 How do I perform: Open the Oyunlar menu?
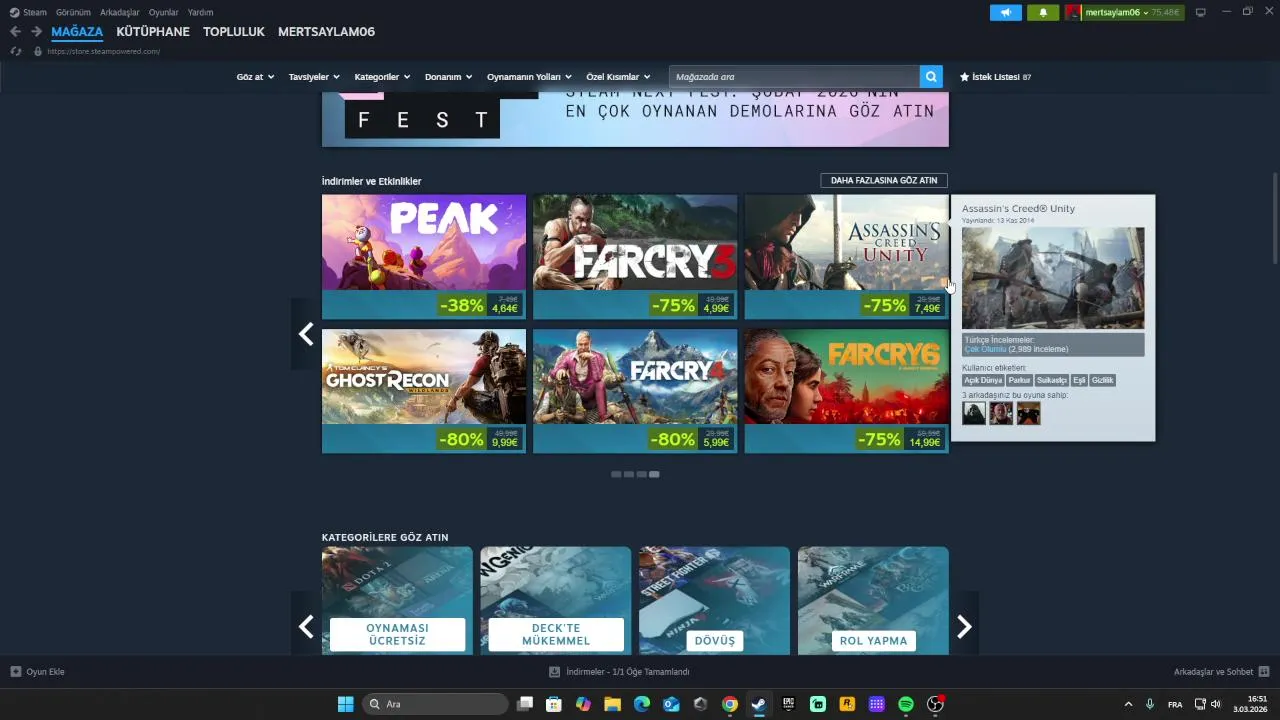point(164,12)
